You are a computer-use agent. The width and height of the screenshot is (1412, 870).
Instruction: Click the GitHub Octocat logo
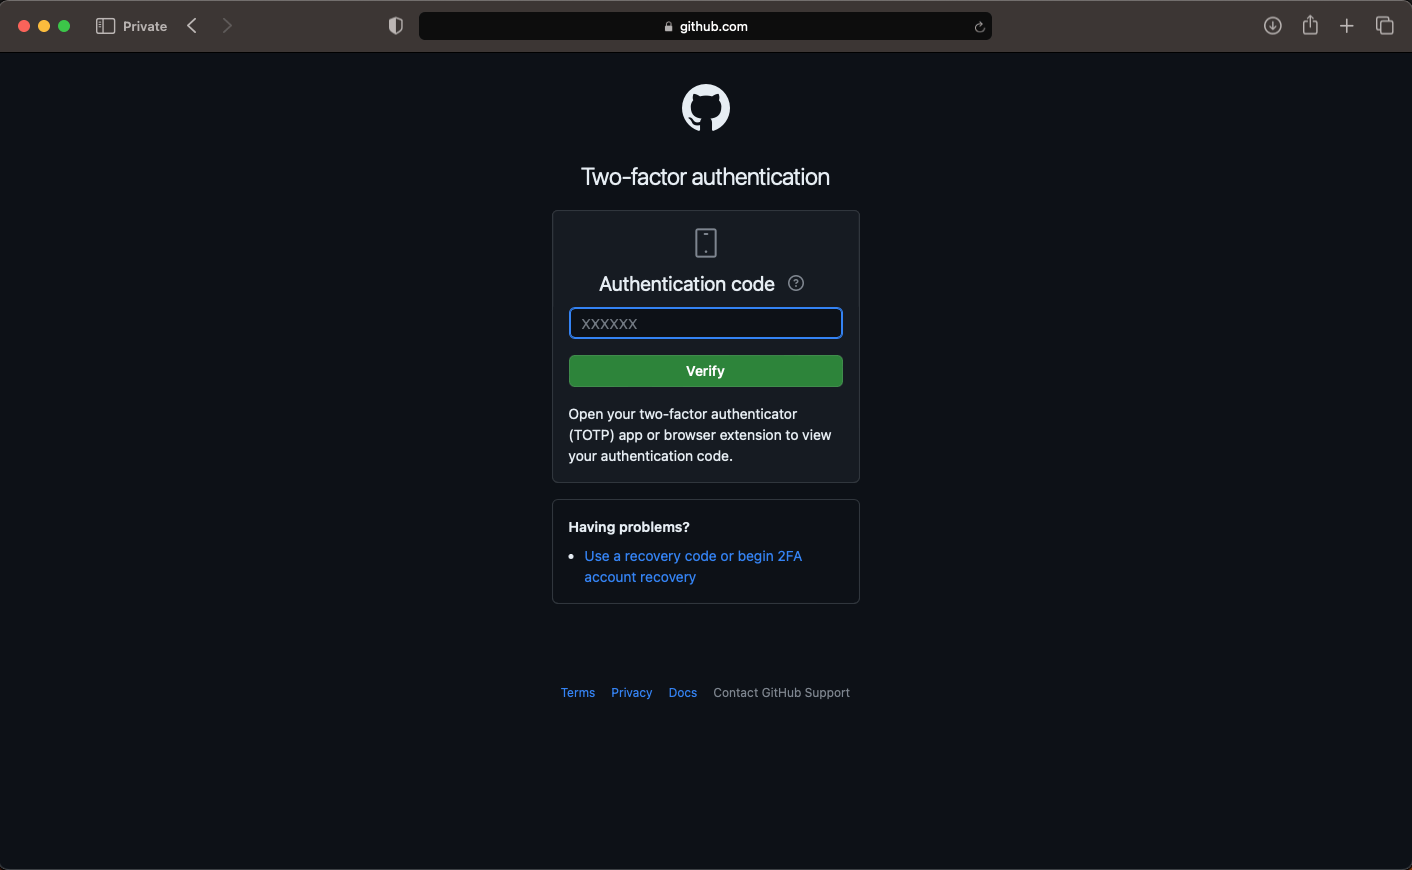[x=706, y=108]
